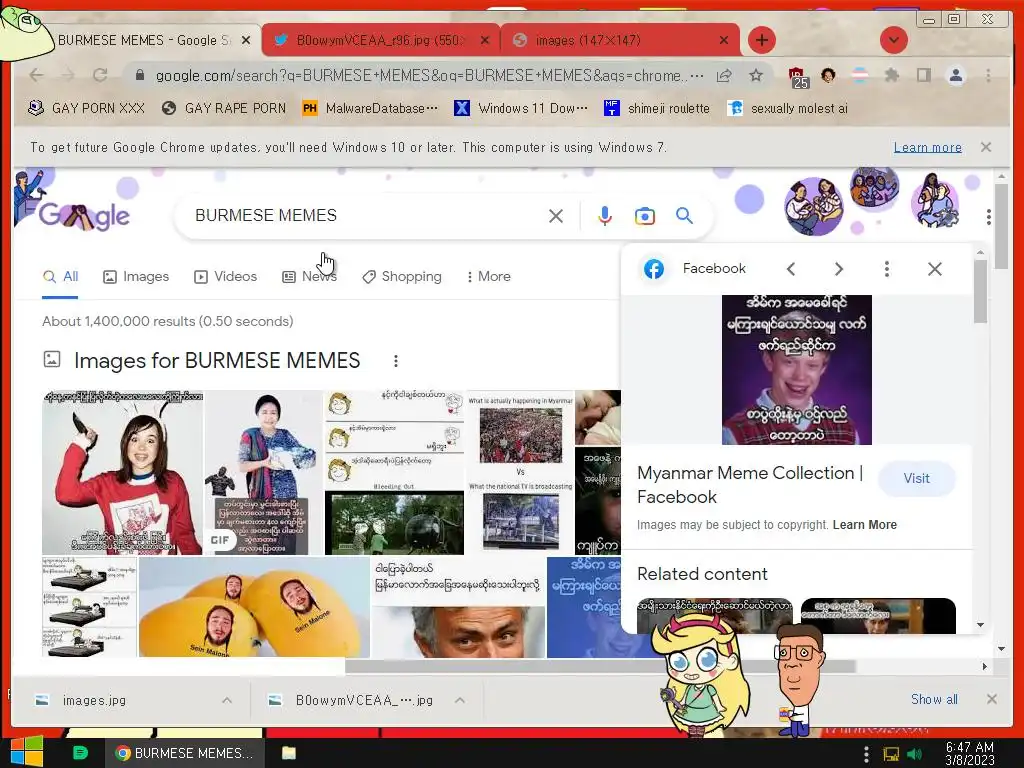Screen dimensions: 1024x768
Task: Click the page horizontal scrollbar
Action: click(x=600, y=666)
